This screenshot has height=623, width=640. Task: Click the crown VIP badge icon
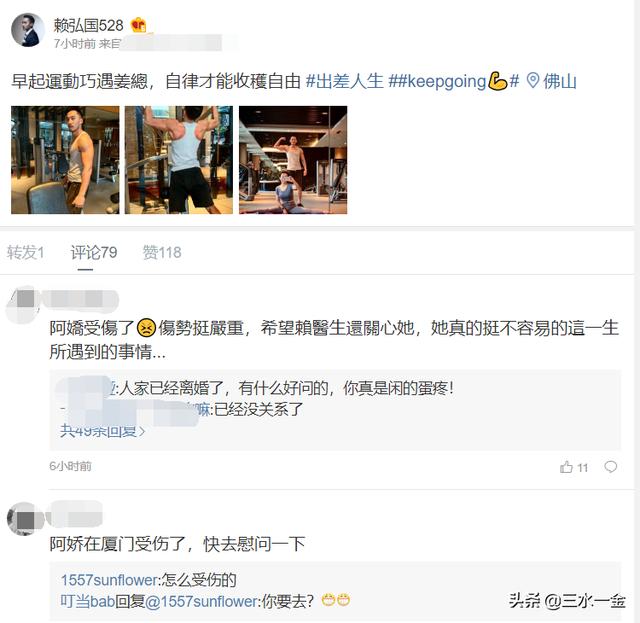[x=138, y=25]
